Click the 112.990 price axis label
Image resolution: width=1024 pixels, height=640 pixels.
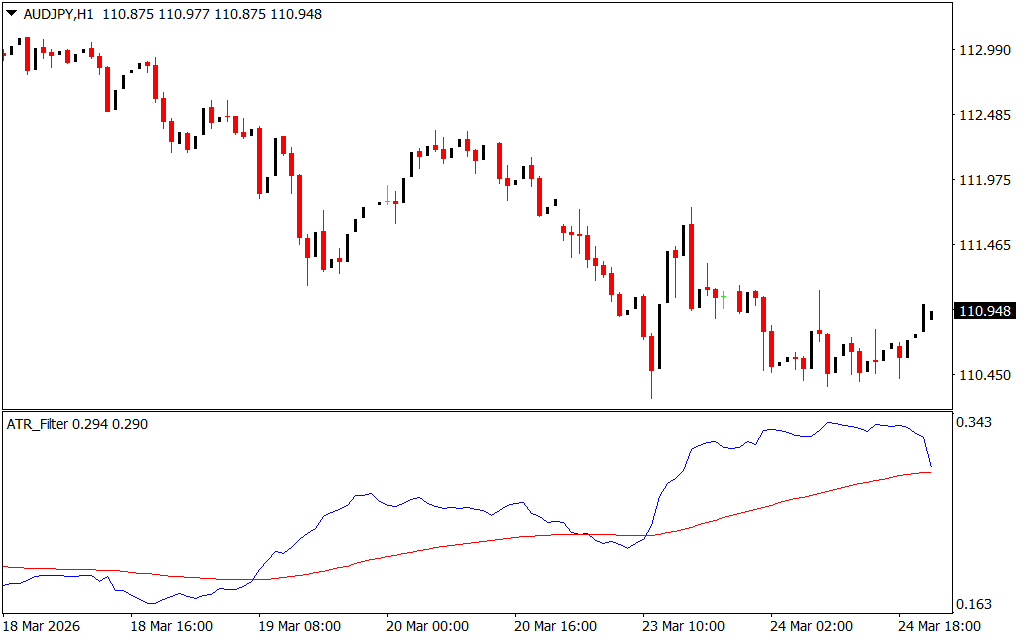click(984, 51)
